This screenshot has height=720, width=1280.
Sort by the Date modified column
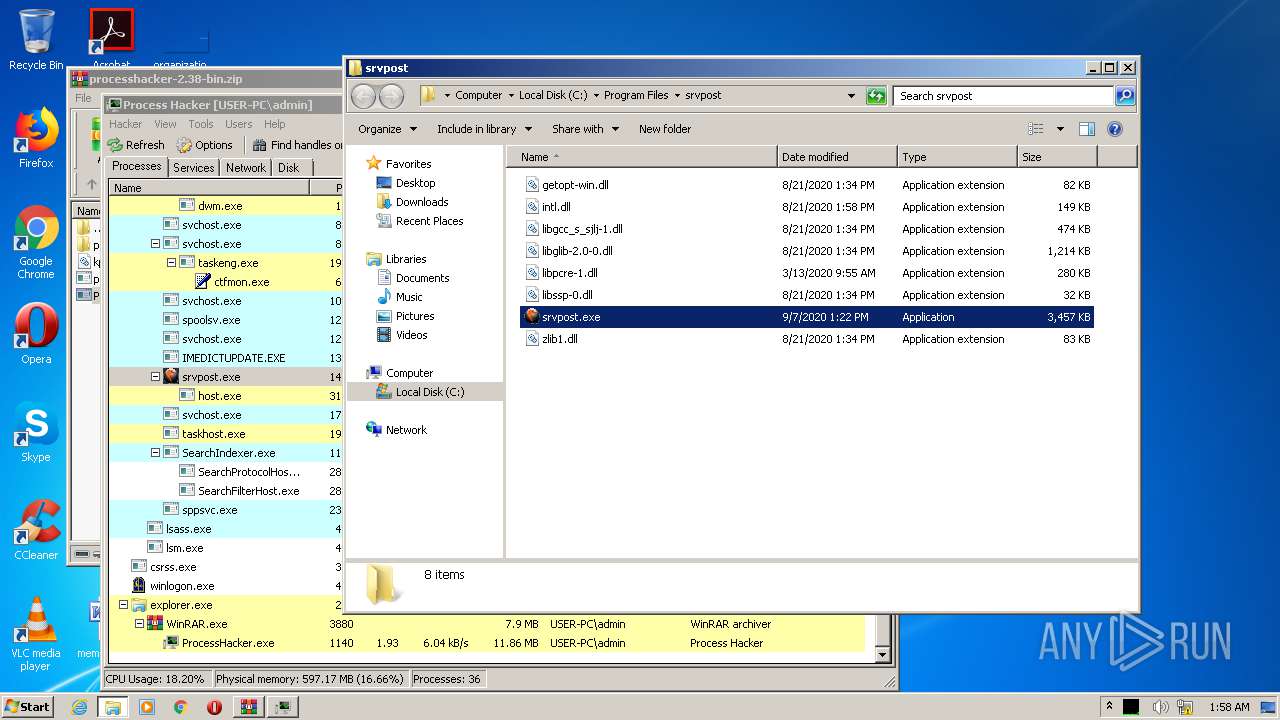(836, 157)
